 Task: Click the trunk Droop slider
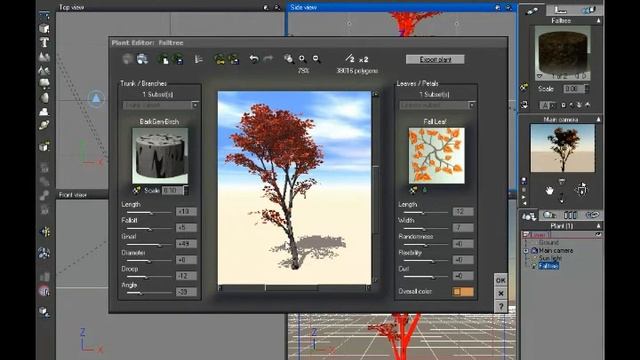[x=149, y=277]
